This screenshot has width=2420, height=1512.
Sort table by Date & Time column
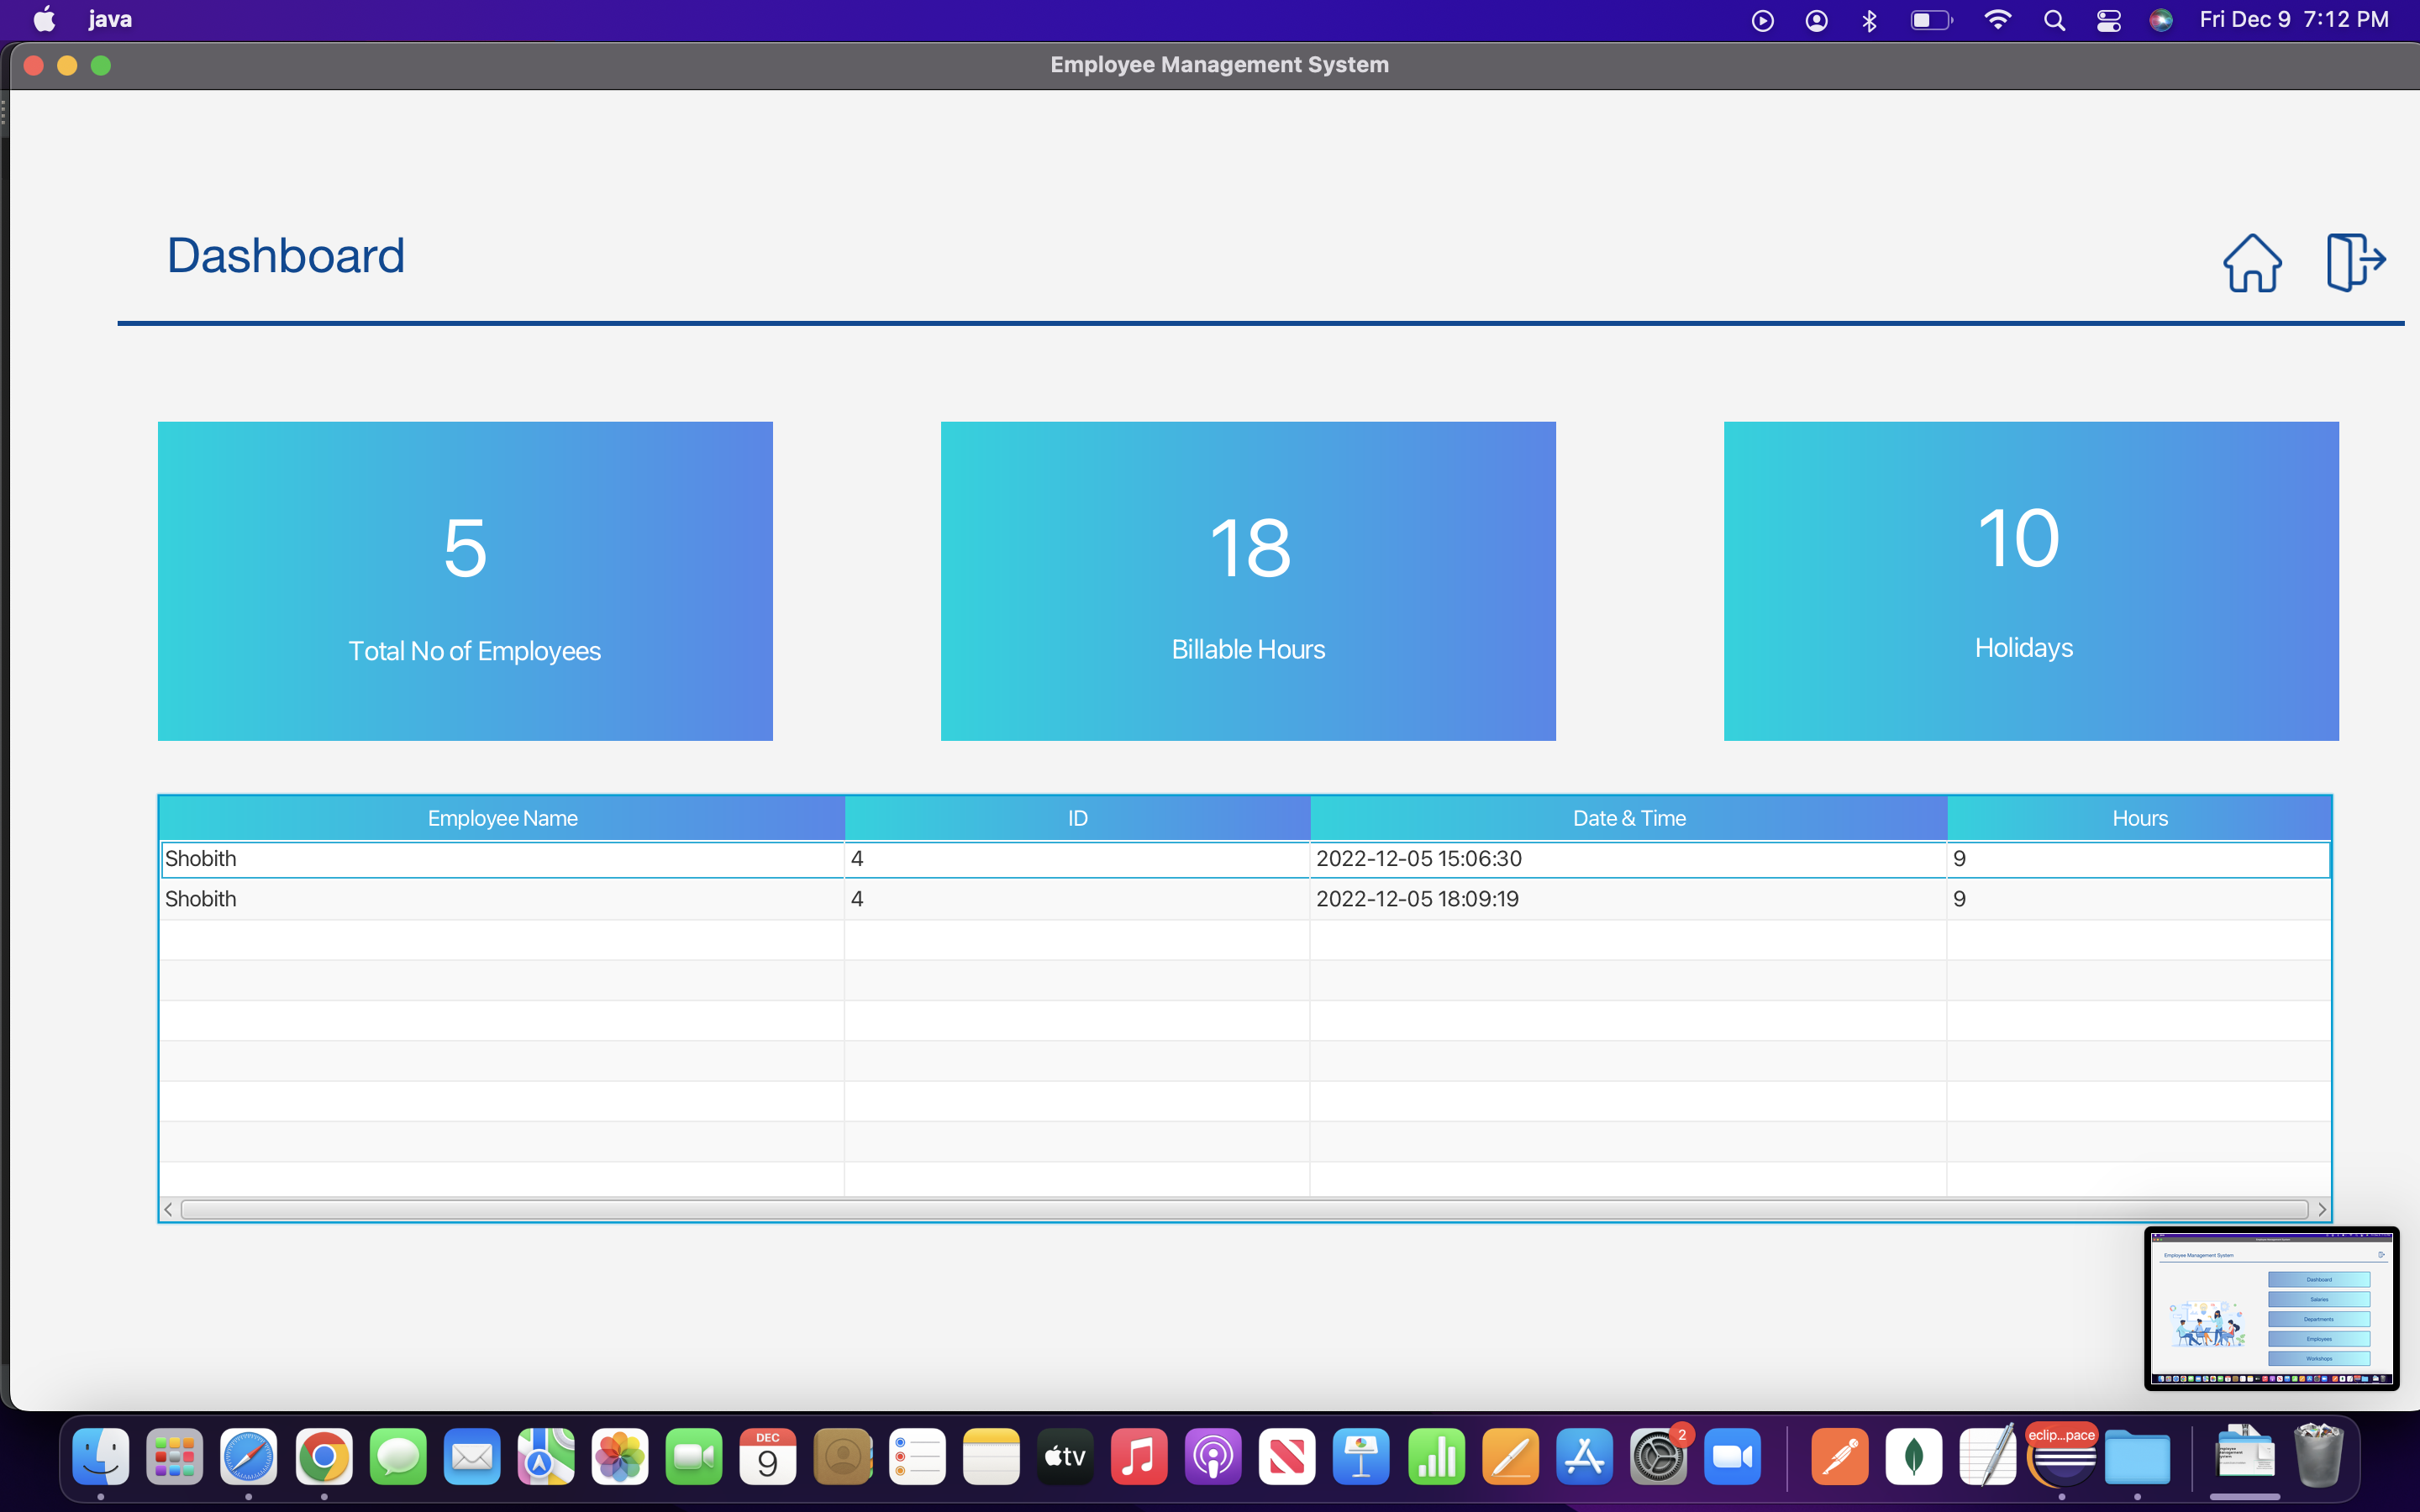click(1628, 818)
